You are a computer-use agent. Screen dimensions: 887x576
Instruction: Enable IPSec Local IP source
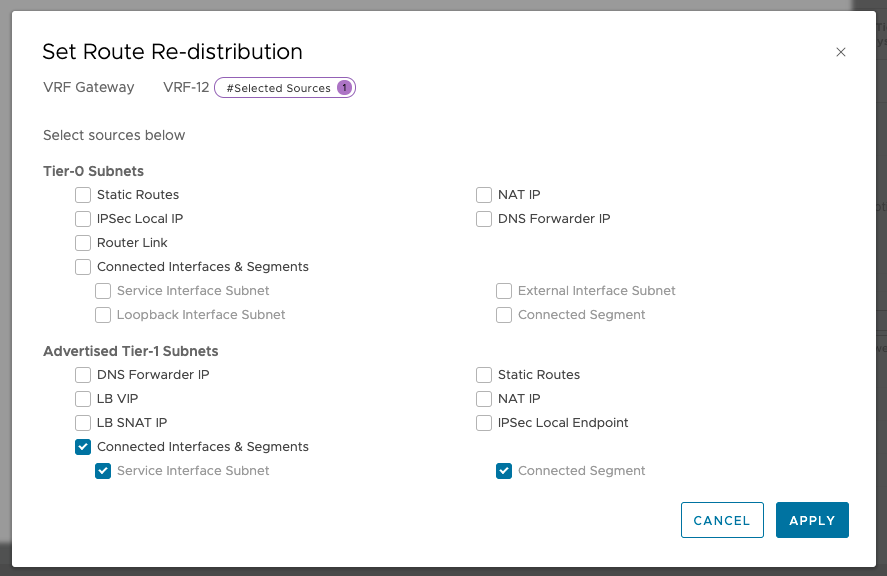[83, 219]
